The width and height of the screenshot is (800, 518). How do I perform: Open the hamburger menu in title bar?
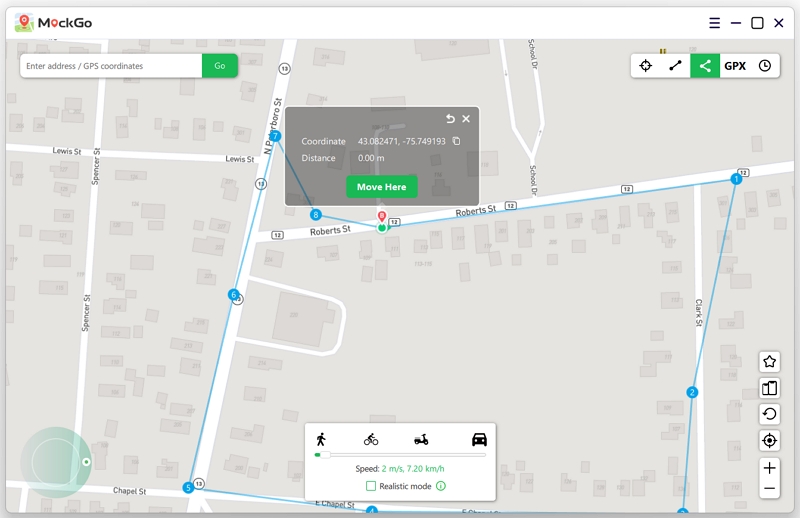714,23
